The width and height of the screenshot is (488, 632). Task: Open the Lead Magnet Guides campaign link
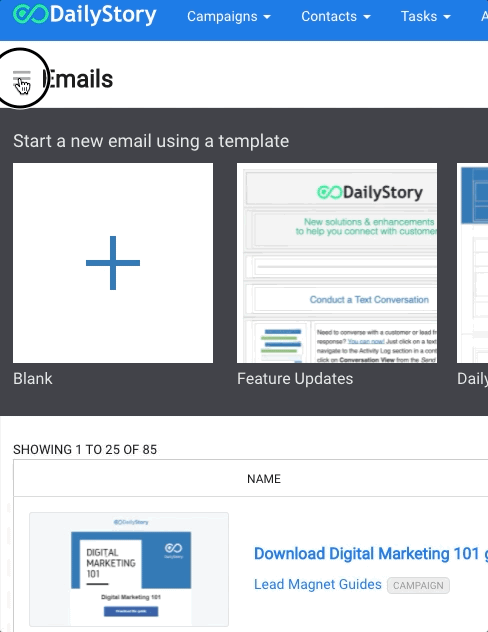click(318, 584)
